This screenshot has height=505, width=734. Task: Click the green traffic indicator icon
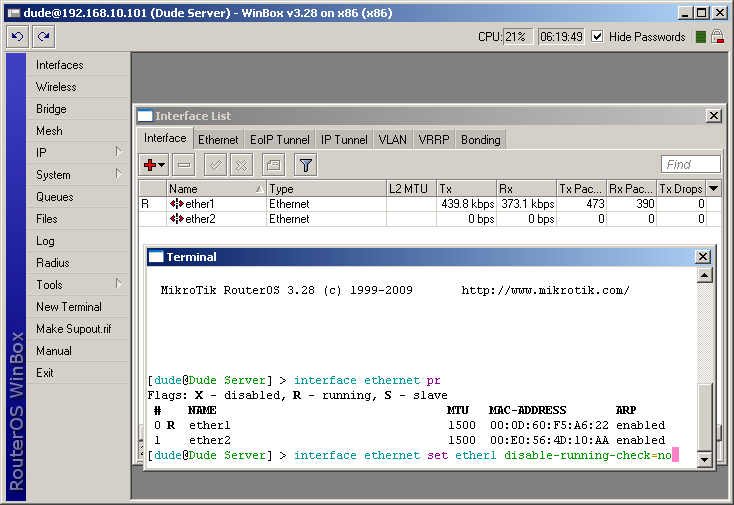pyautogui.click(x=701, y=37)
